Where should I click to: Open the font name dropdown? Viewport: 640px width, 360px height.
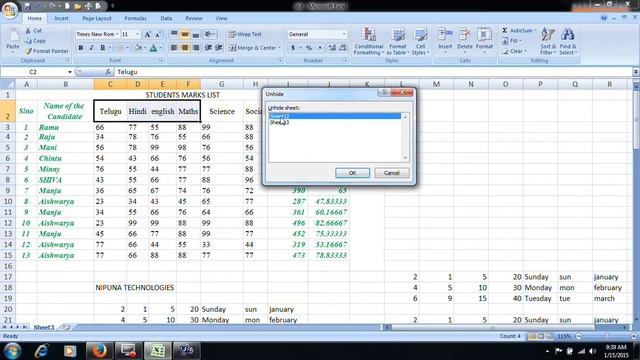coord(117,34)
